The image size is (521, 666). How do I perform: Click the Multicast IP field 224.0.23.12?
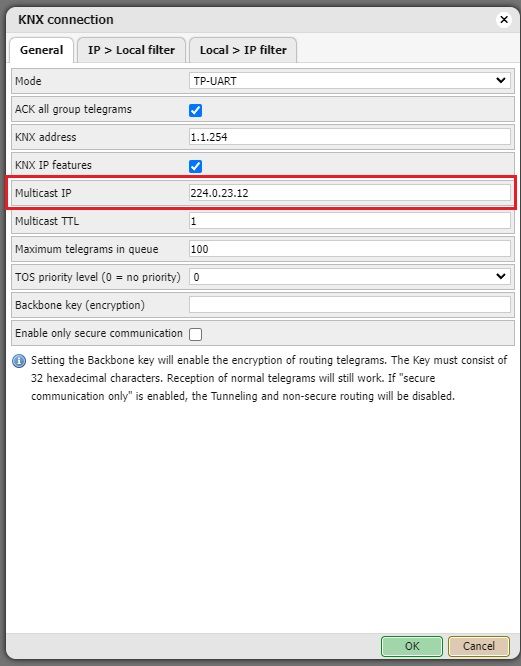point(349,193)
